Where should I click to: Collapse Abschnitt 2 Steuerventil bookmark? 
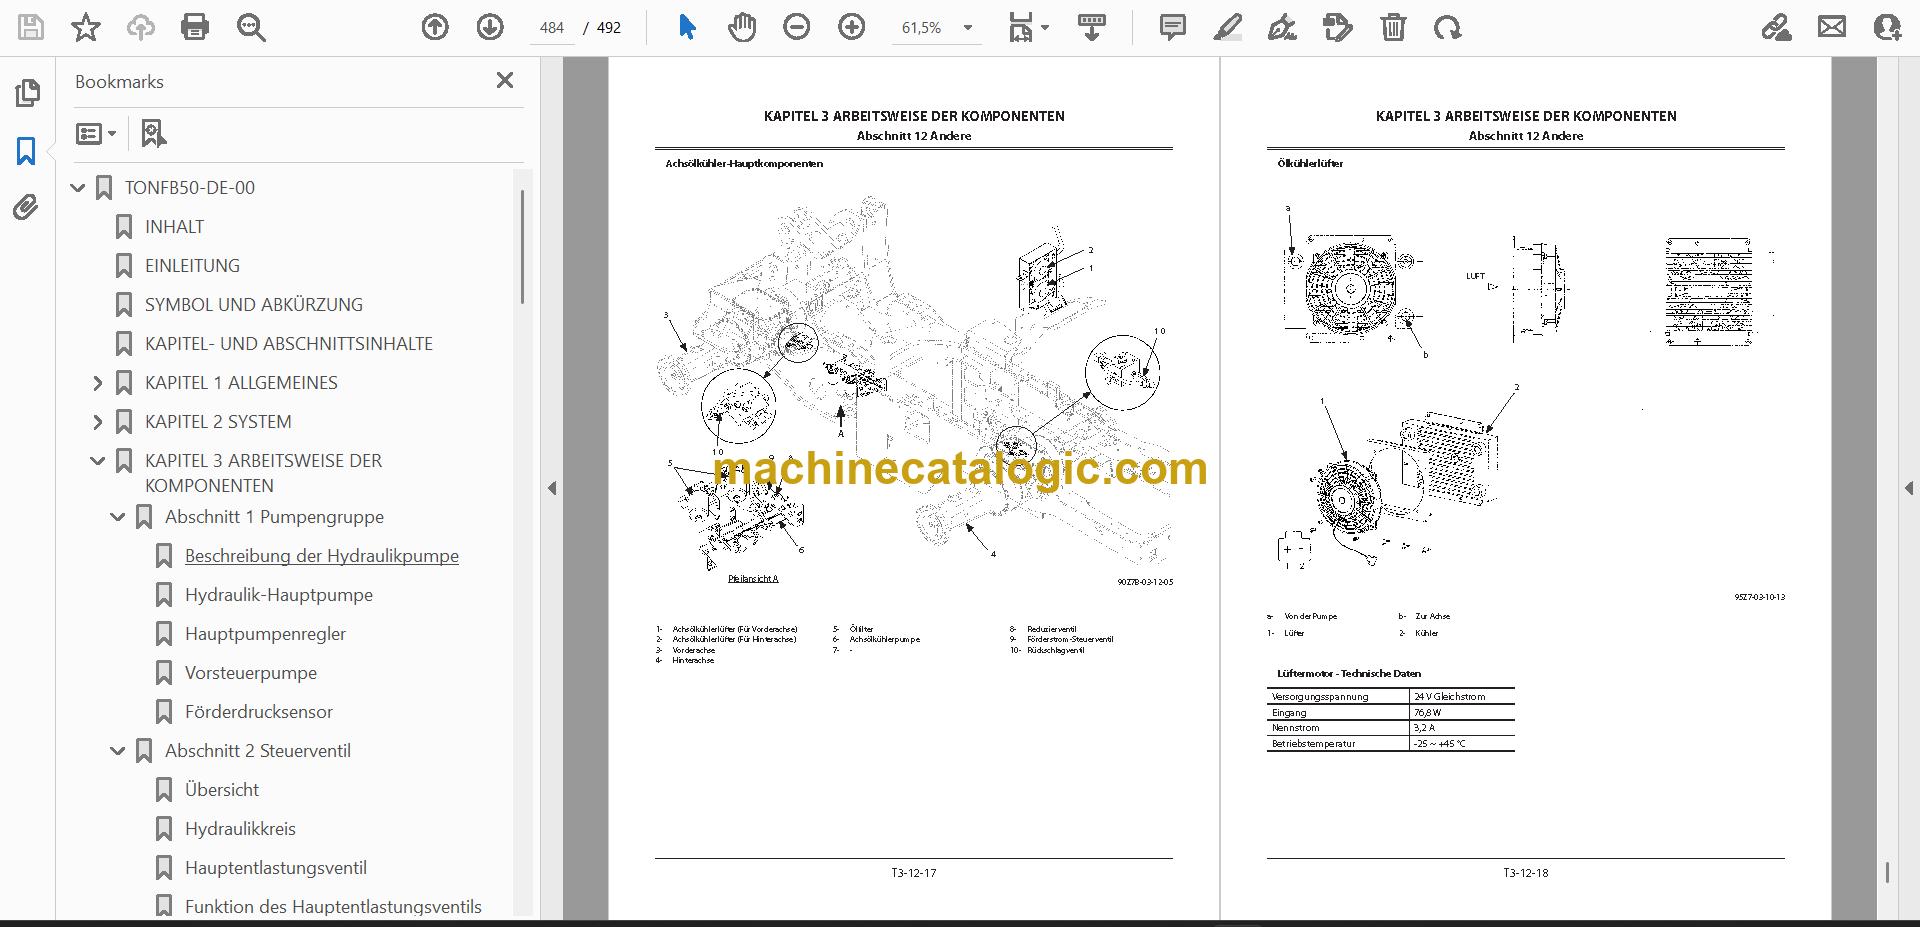(118, 751)
